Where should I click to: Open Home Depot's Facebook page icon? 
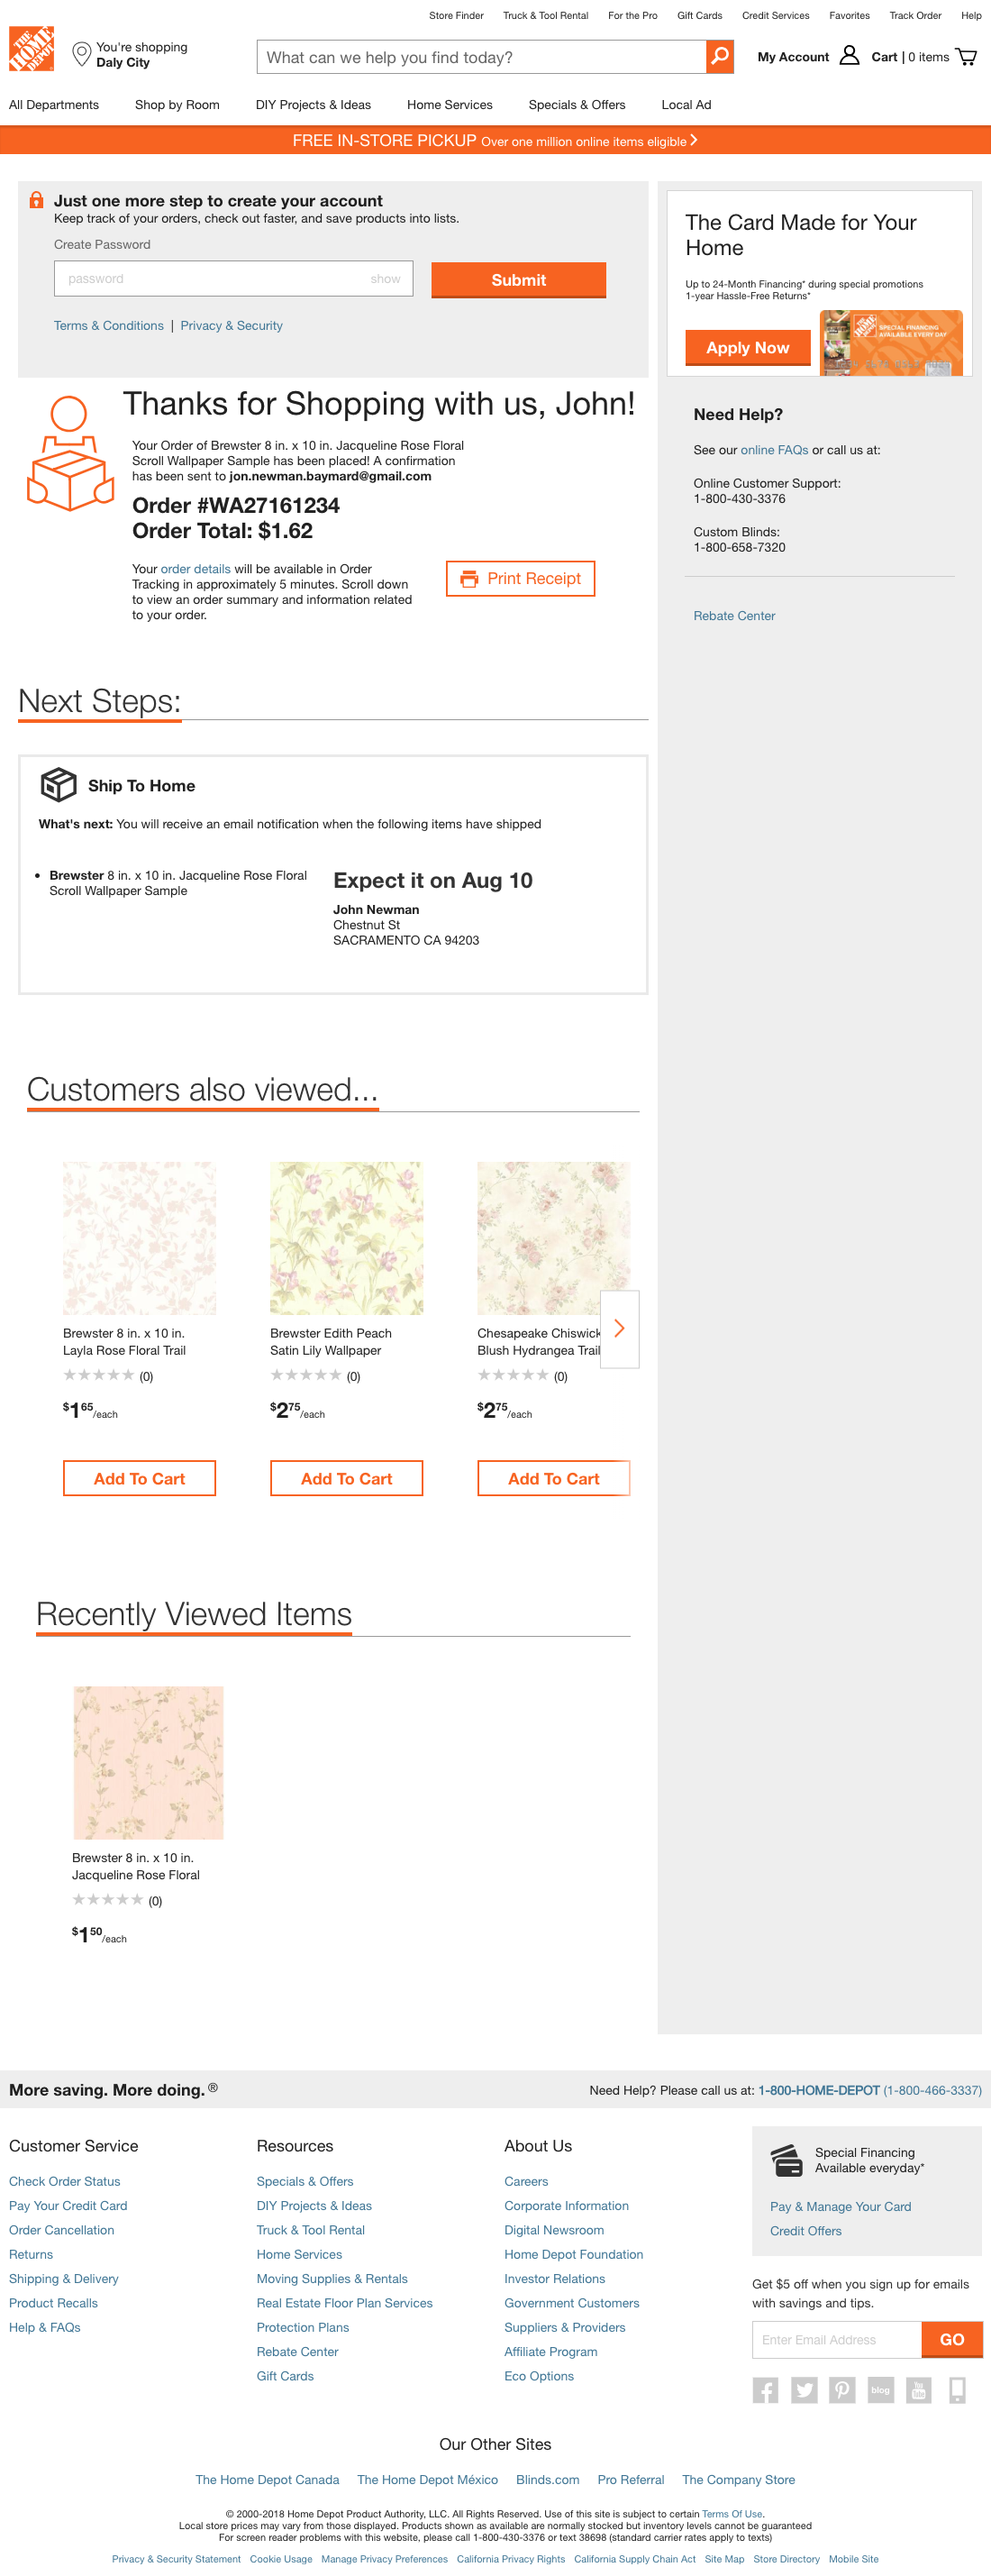(x=766, y=2390)
